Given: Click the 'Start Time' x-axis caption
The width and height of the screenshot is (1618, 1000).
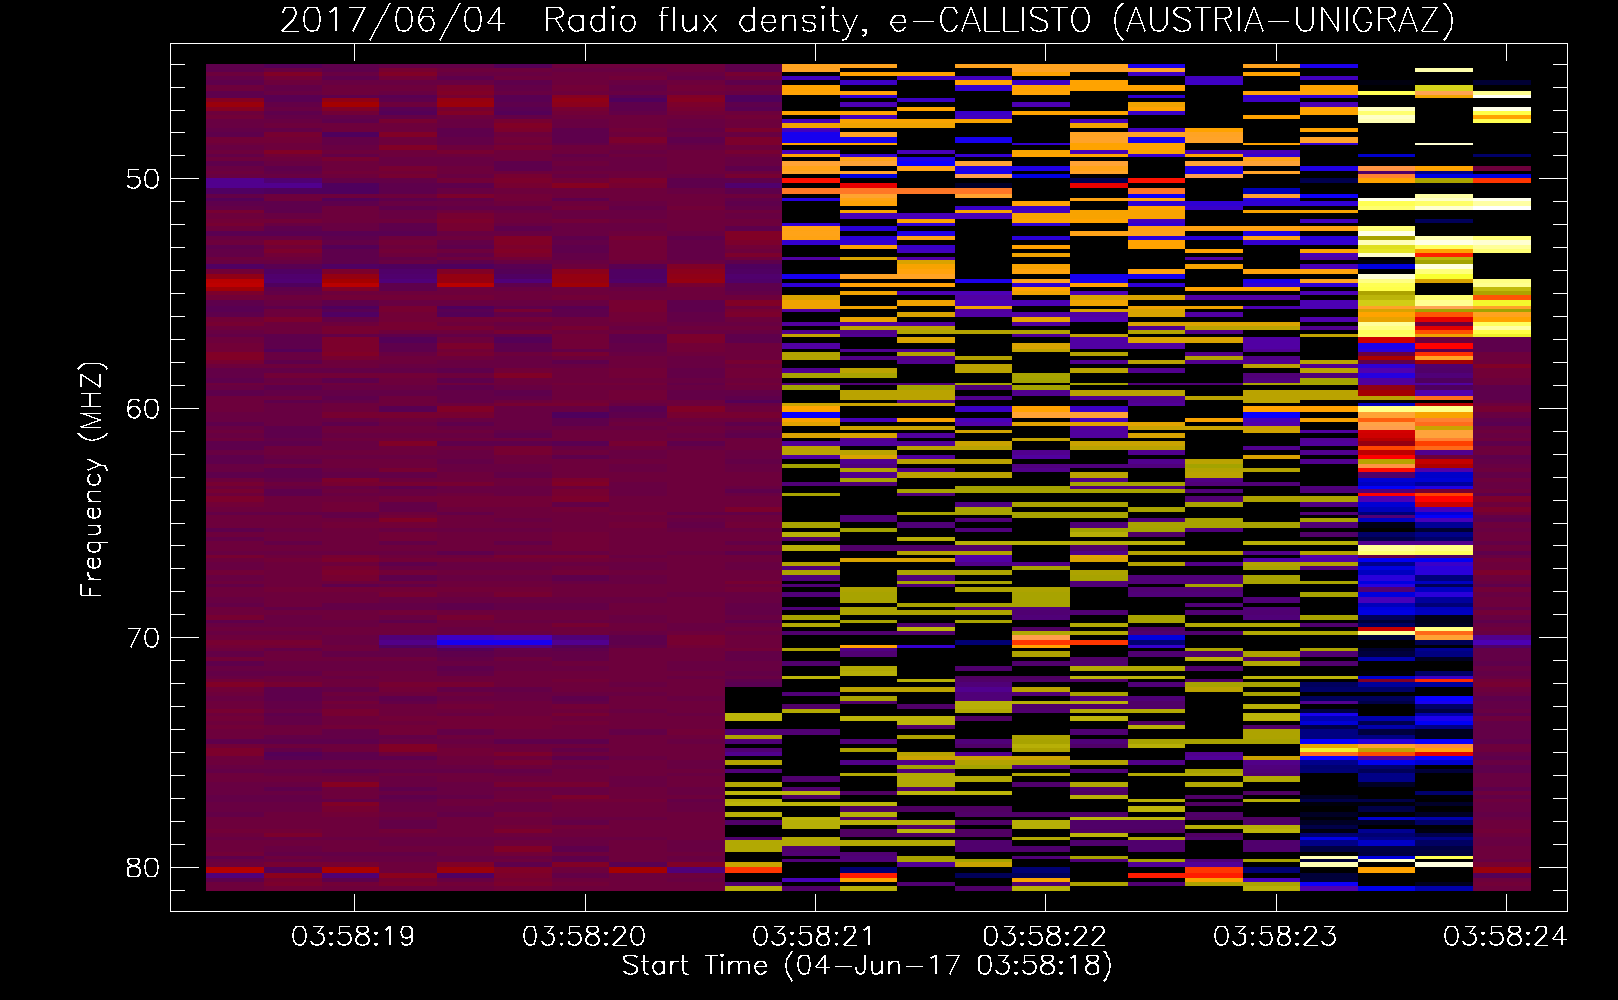Looking at the screenshot, I should (867, 966).
